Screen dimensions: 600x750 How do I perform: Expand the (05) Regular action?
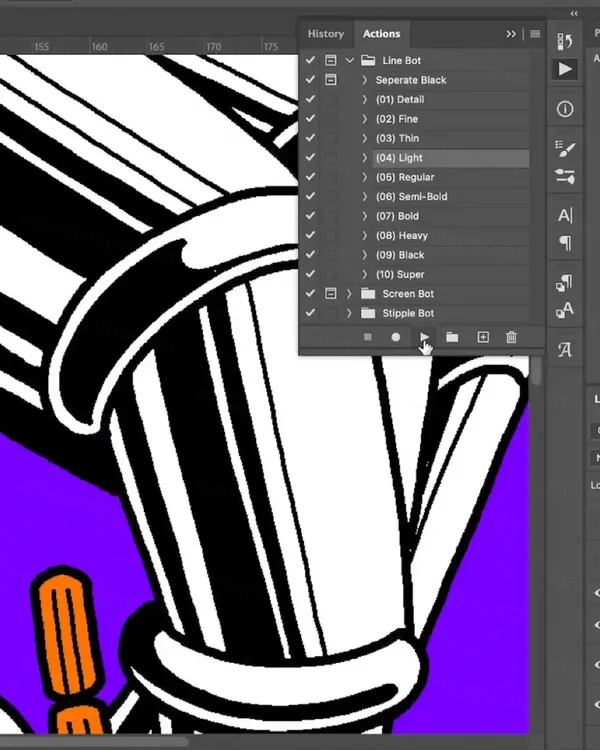(x=365, y=177)
